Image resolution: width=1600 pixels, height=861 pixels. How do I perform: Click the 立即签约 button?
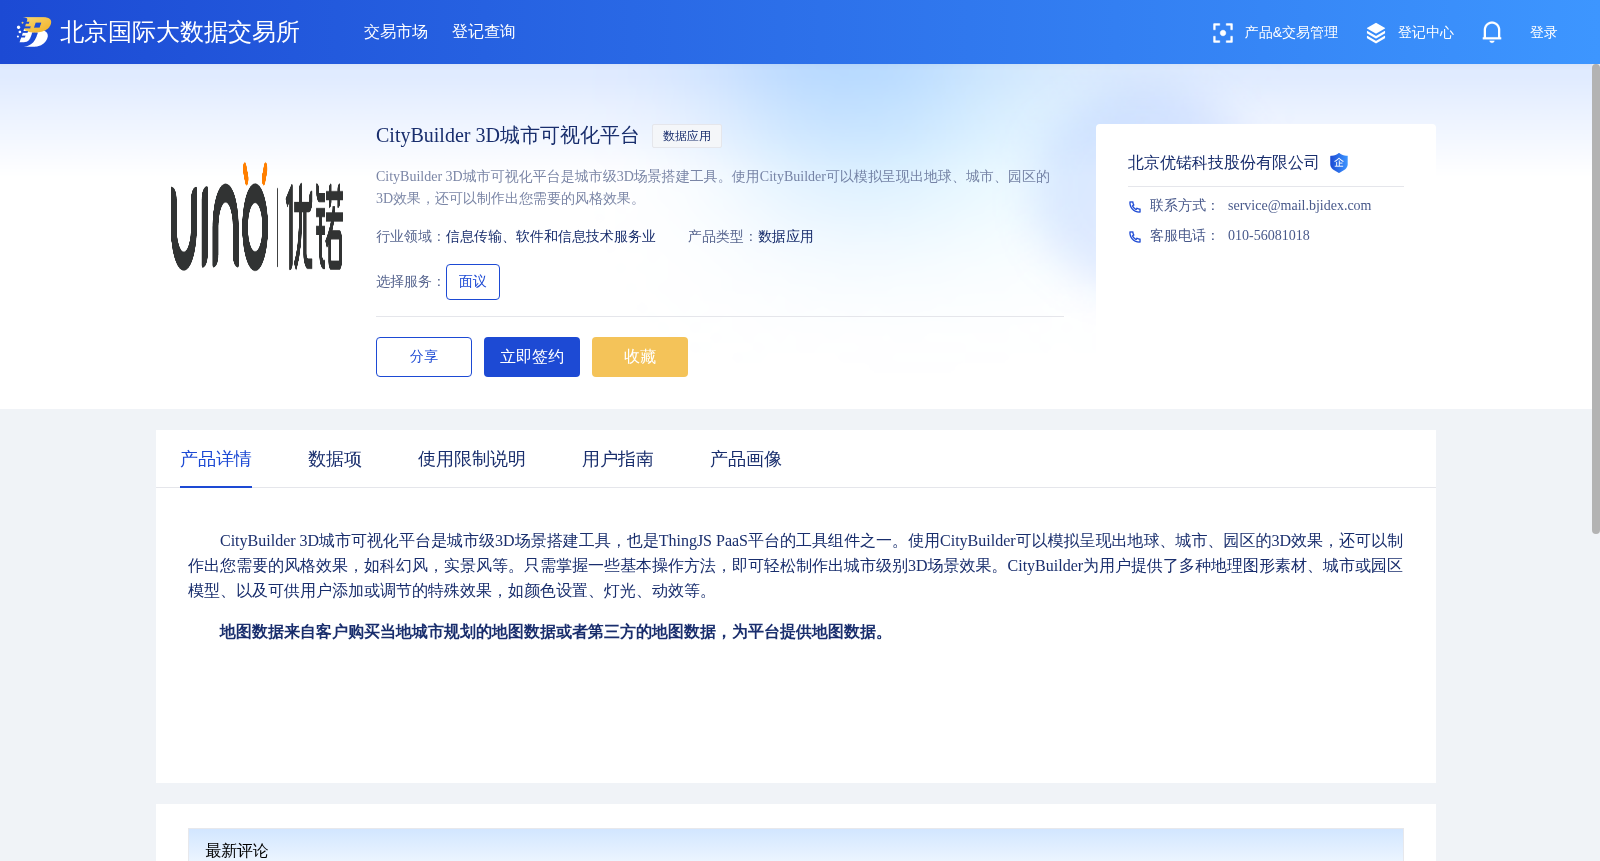pyautogui.click(x=532, y=357)
